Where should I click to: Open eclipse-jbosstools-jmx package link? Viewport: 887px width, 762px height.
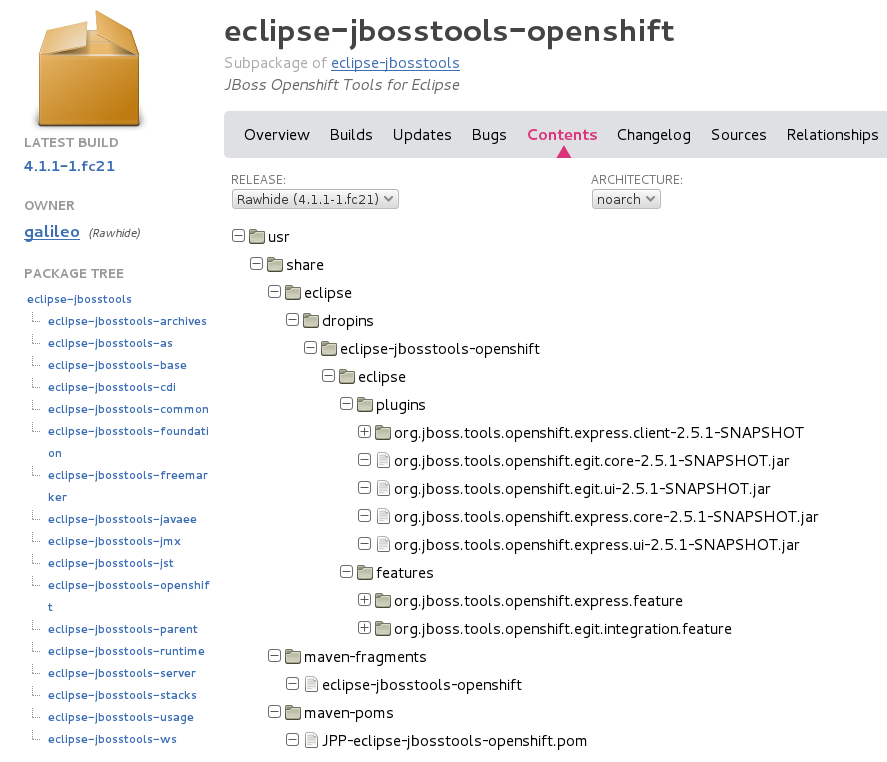click(114, 541)
